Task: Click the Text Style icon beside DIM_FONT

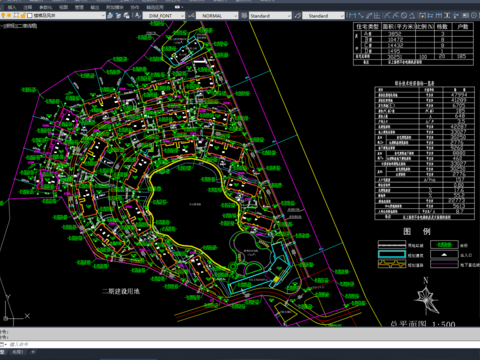Action: click(138, 16)
